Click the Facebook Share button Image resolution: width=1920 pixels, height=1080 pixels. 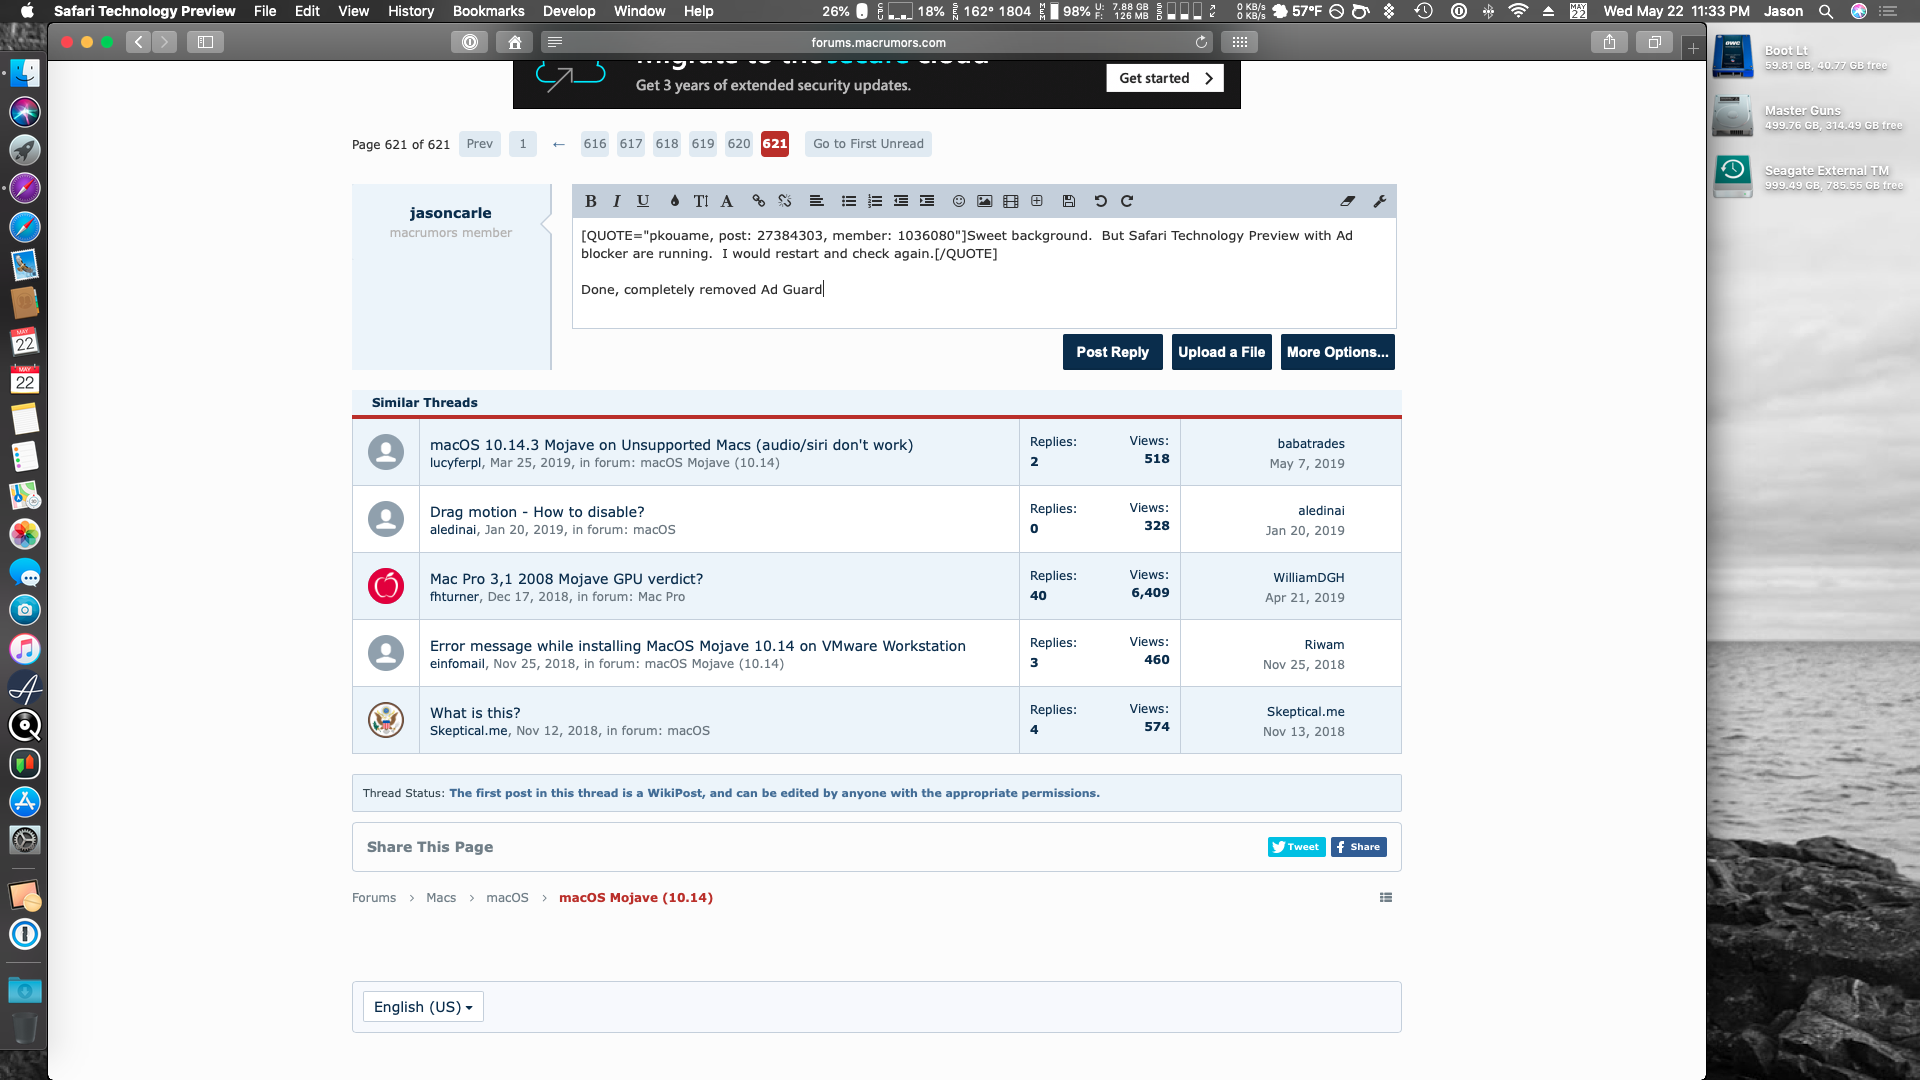(1358, 847)
